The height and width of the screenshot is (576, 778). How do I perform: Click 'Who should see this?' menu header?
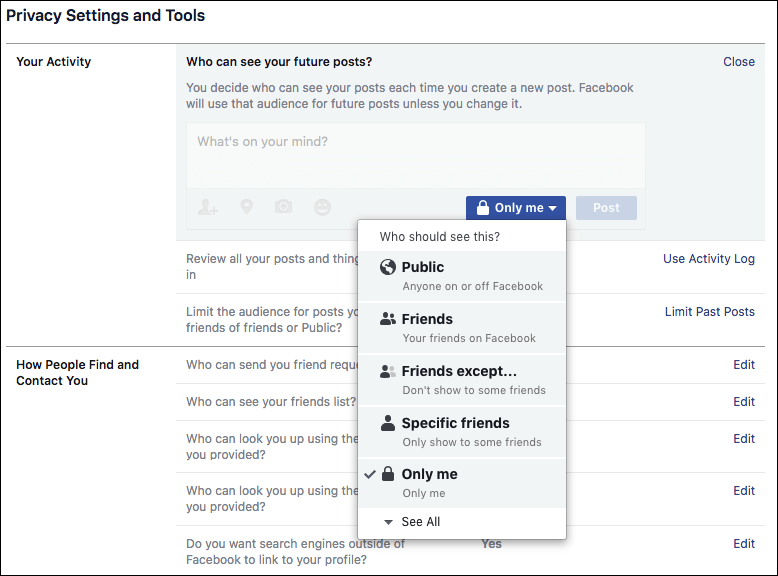tap(440, 237)
